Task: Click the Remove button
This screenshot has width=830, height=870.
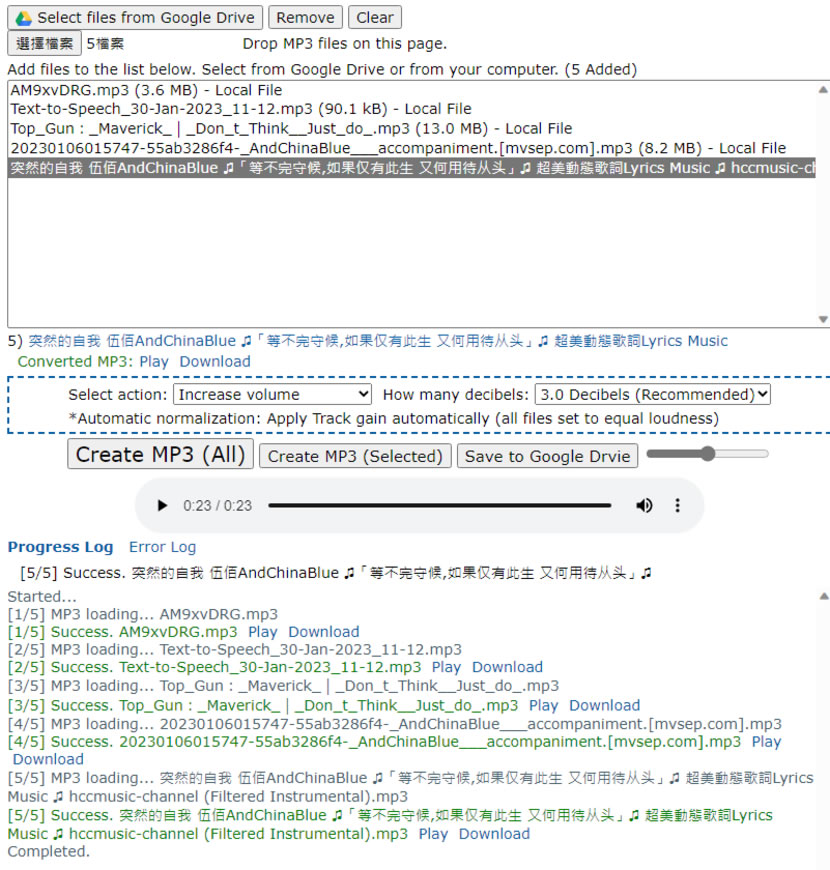Action: [x=305, y=18]
